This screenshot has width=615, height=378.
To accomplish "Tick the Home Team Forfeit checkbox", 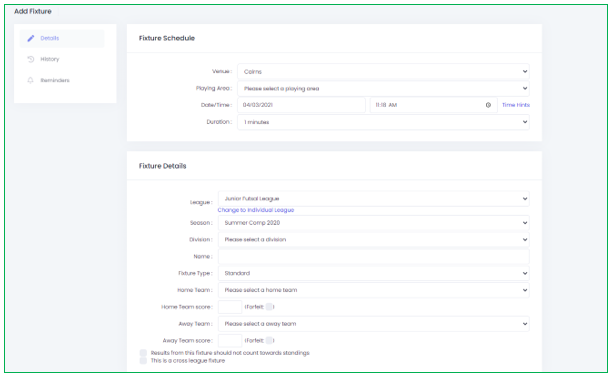I will point(269,307).
